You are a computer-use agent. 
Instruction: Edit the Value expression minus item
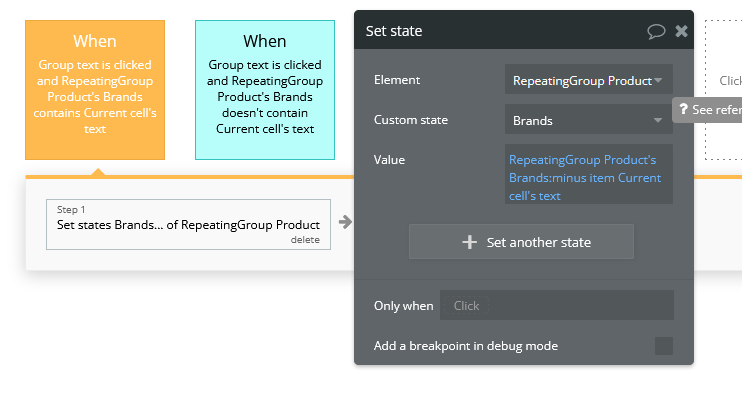coord(588,177)
